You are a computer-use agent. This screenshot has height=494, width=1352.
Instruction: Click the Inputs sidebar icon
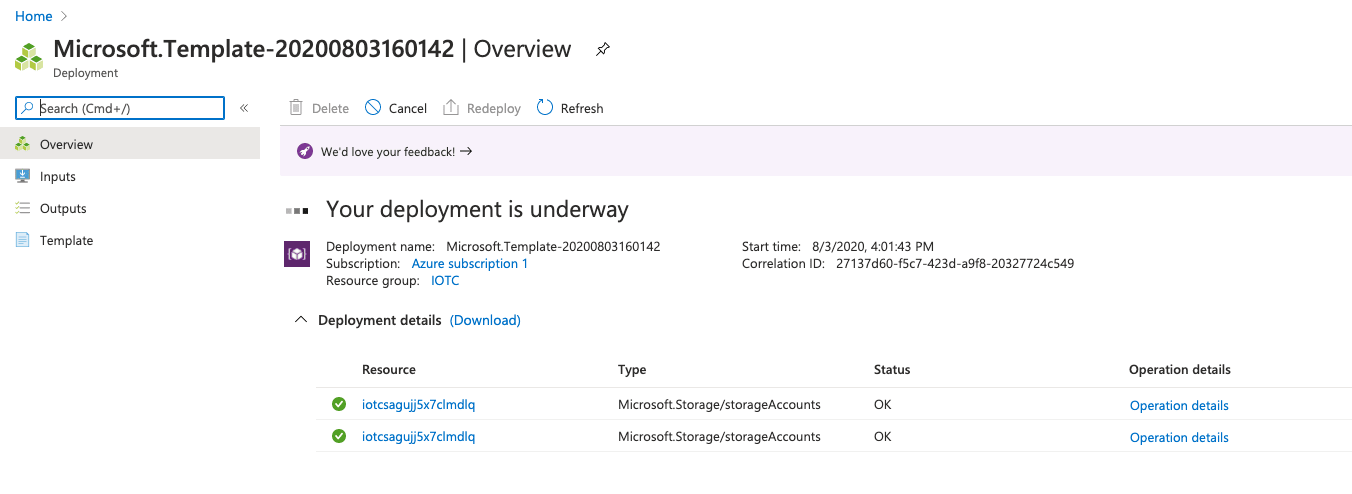pos(22,176)
